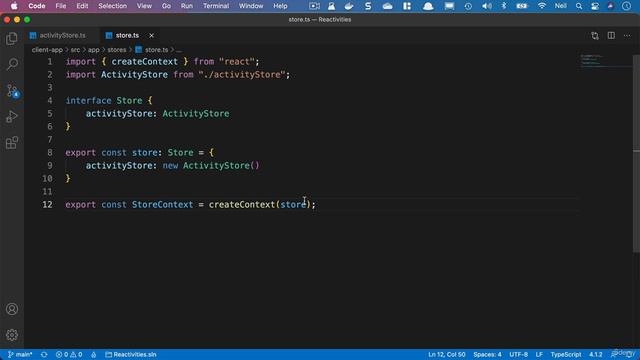640x360 pixels.
Task: Click the Ln 12, Col 50 cursor position indicator
Action: coord(447,354)
